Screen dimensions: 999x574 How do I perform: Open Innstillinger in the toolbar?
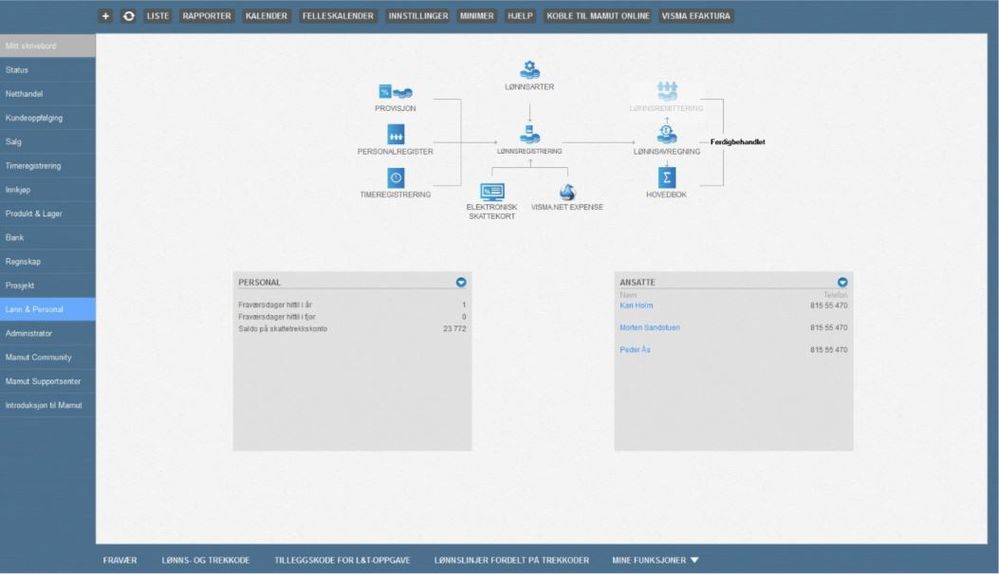tap(418, 16)
